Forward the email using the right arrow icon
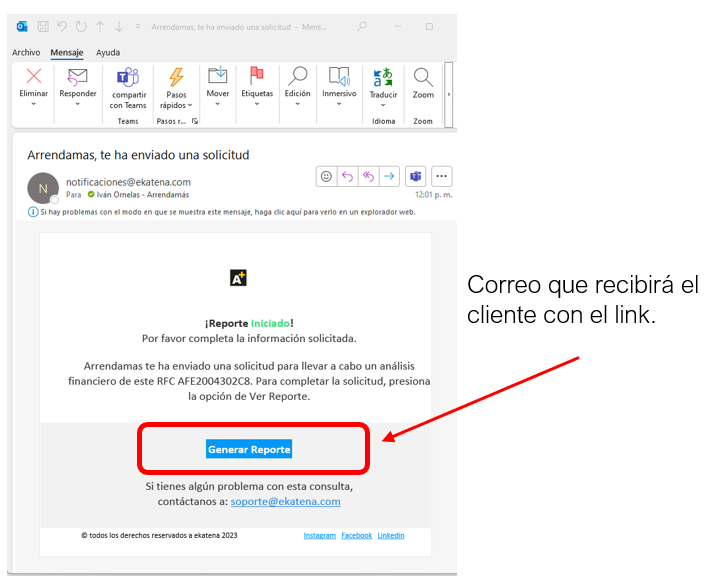Image resolution: width=708 pixels, height=582 pixels. point(389,176)
